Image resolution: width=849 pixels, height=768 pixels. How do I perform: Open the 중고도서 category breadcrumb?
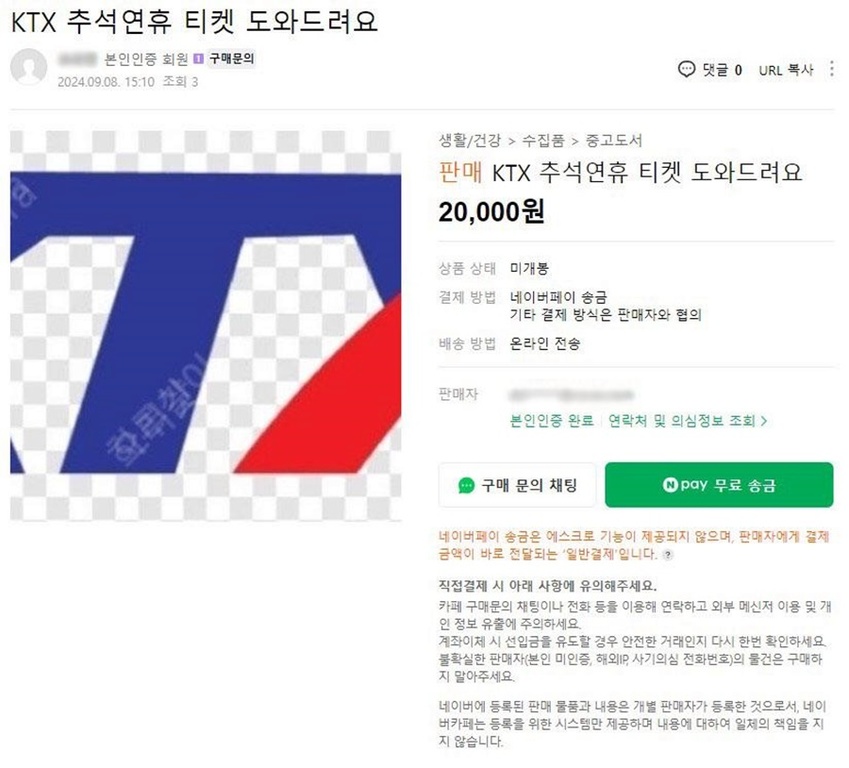pyautogui.click(x=614, y=141)
